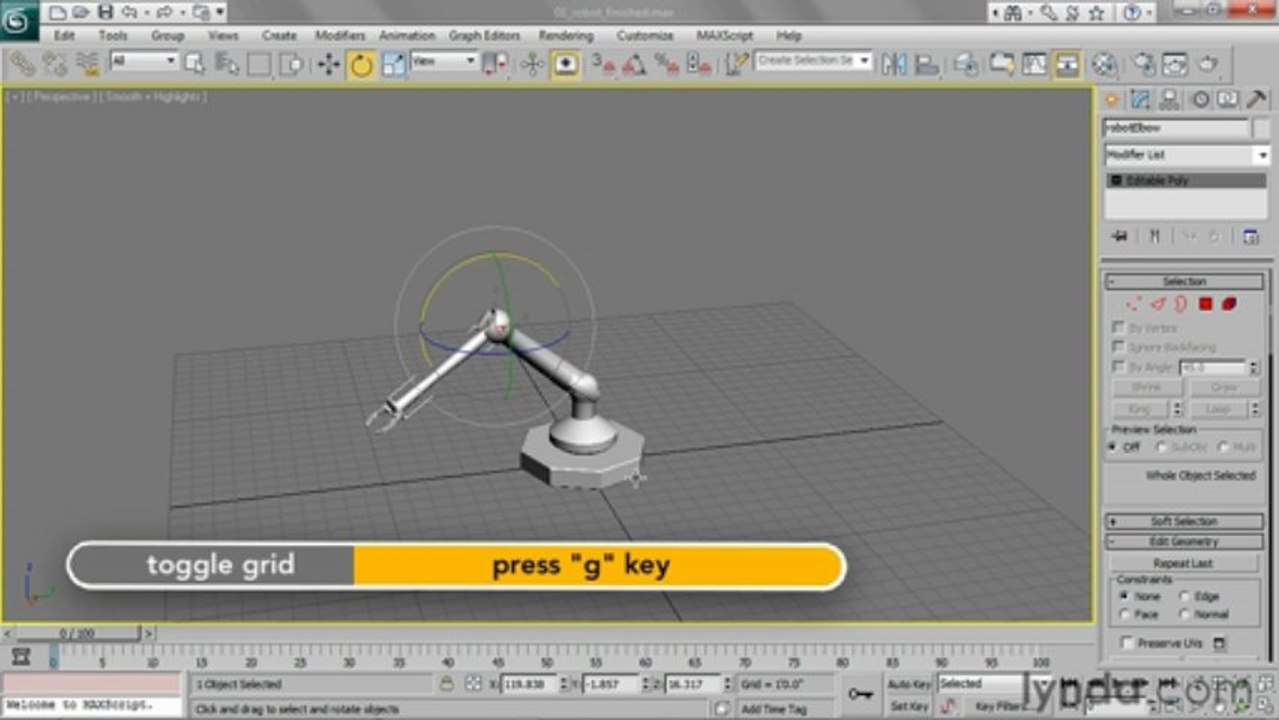Screen dimensions: 1279x720
Task: Click the New Scene icon
Action: pyautogui.click(x=58, y=12)
